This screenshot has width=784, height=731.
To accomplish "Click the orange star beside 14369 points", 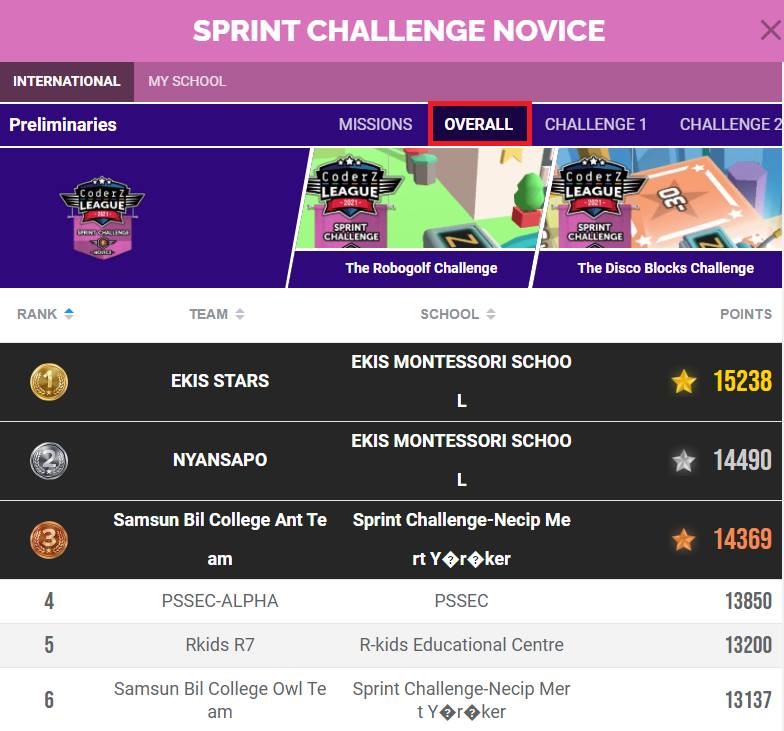I will click(x=684, y=540).
